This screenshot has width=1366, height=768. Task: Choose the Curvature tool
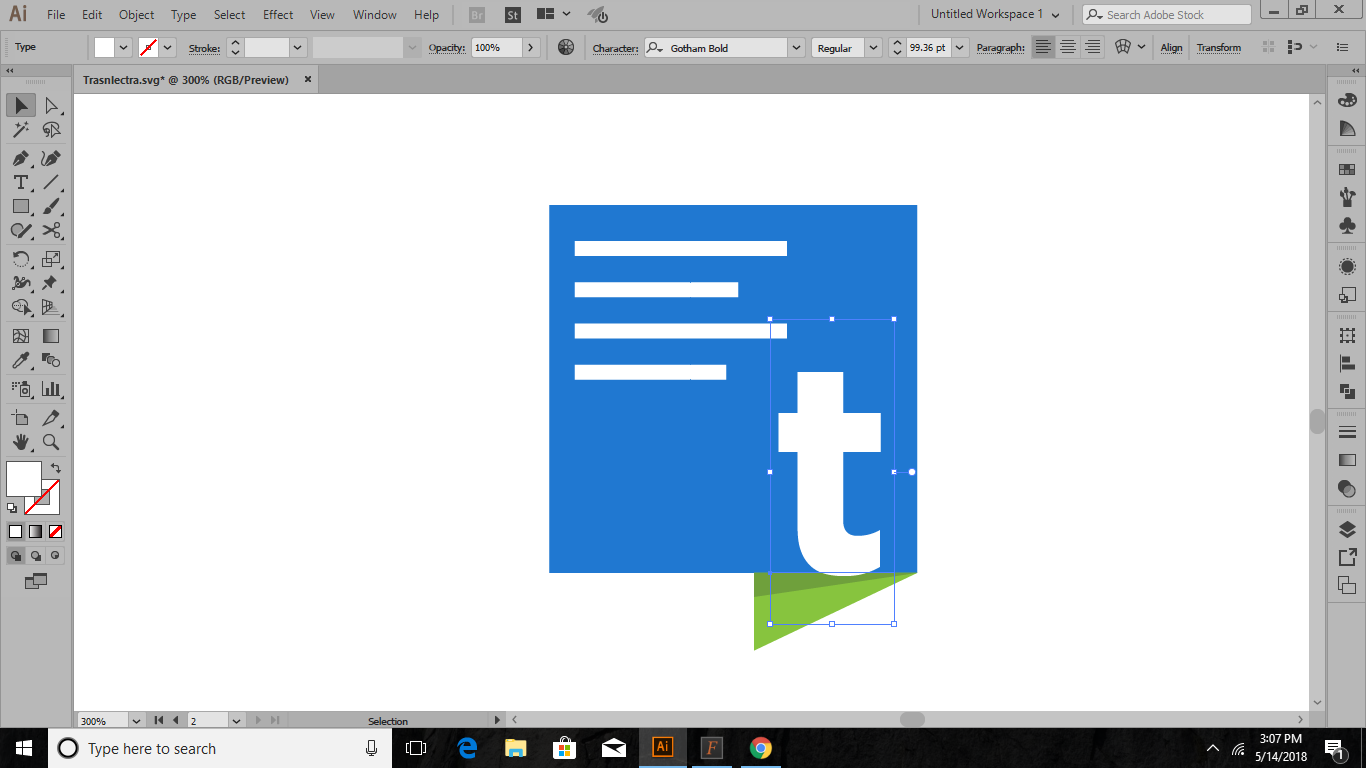pyautogui.click(x=51, y=158)
